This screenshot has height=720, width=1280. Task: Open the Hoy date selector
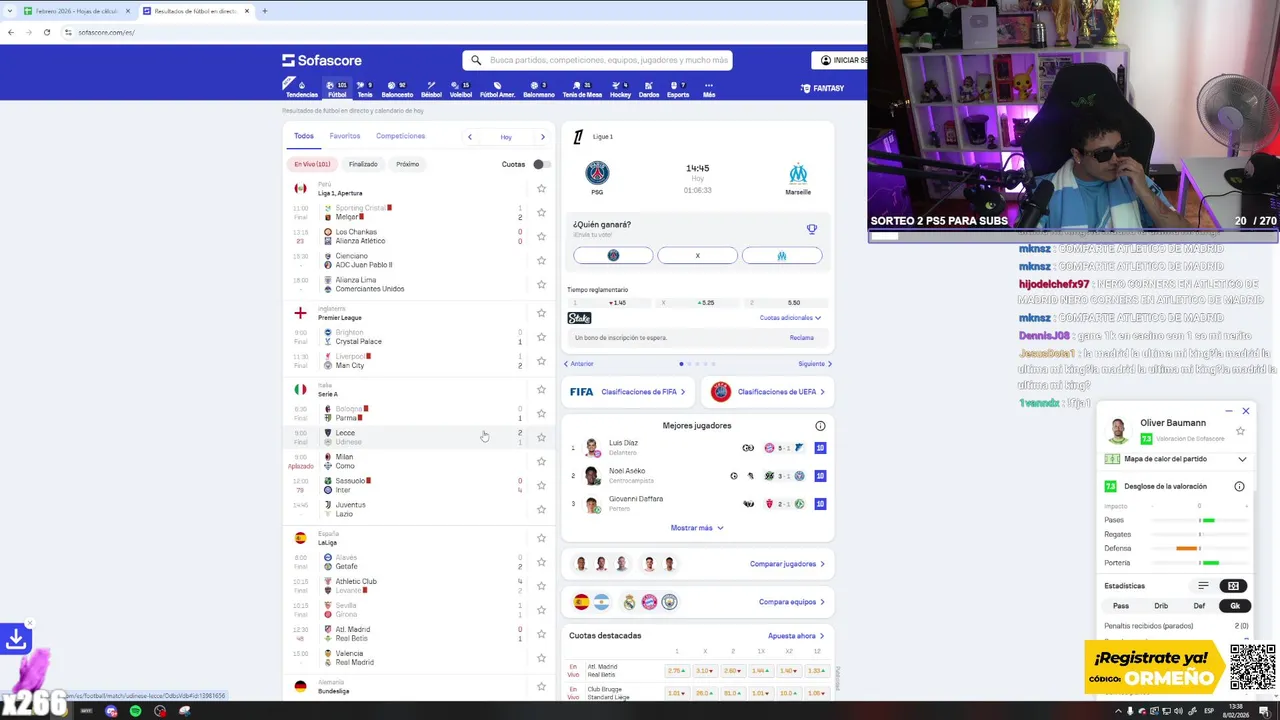click(x=506, y=137)
